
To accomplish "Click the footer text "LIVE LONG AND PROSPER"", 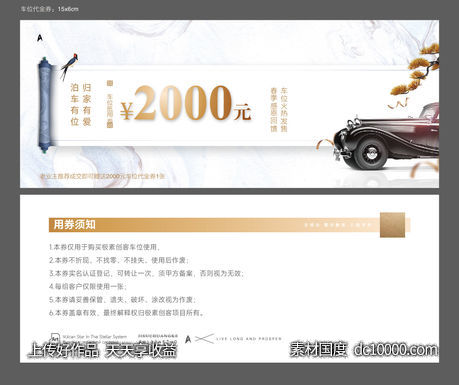I will click(x=249, y=339).
